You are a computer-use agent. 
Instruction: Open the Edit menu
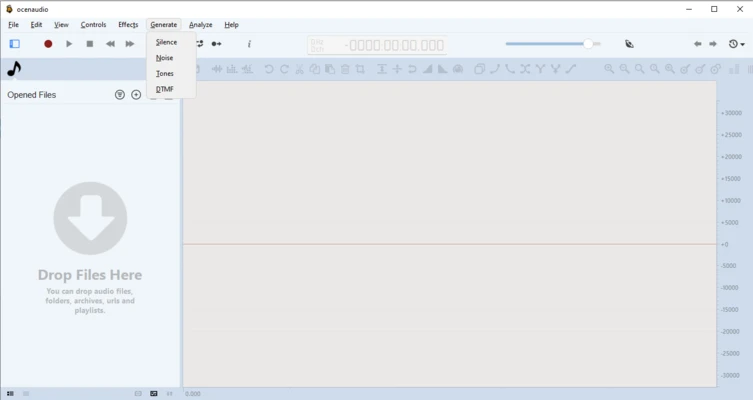click(x=36, y=24)
